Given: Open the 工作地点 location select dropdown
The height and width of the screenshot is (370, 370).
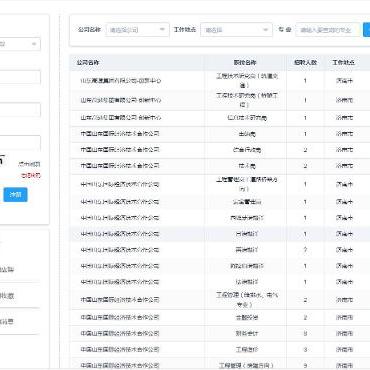Looking at the screenshot, I should click(x=236, y=30).
